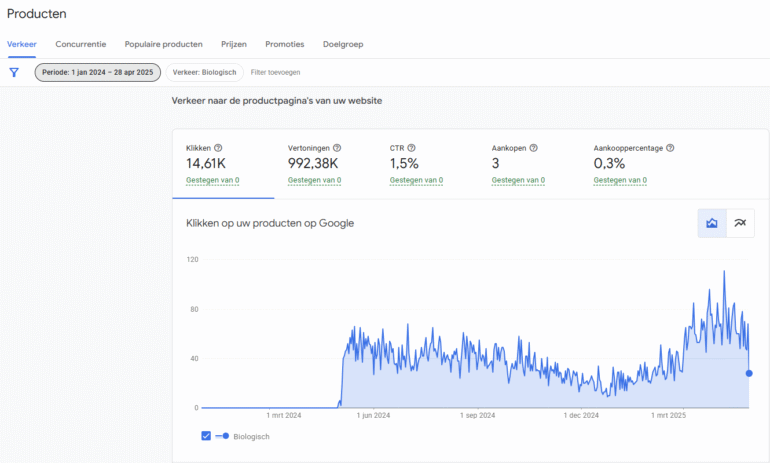Click Gestegen van 0 under CTR

coord(416,180)
